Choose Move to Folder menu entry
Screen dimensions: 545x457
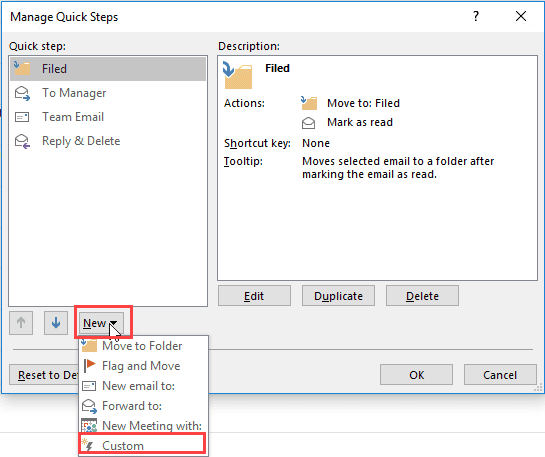[x=143, y=346]
